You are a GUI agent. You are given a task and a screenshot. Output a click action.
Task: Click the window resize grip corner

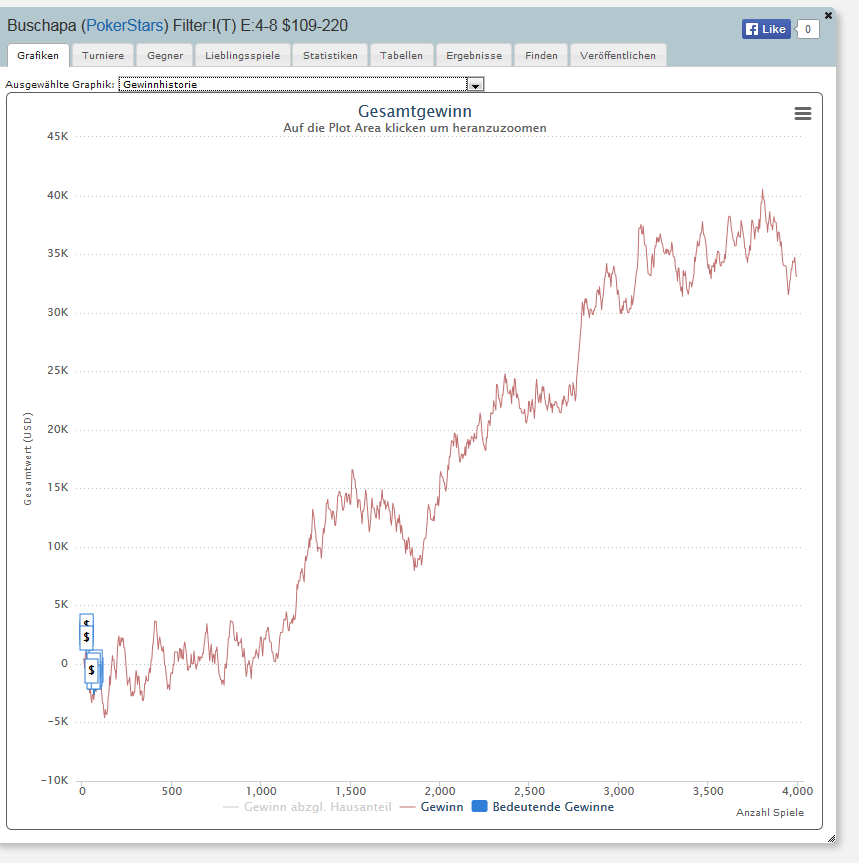(831, 838)
